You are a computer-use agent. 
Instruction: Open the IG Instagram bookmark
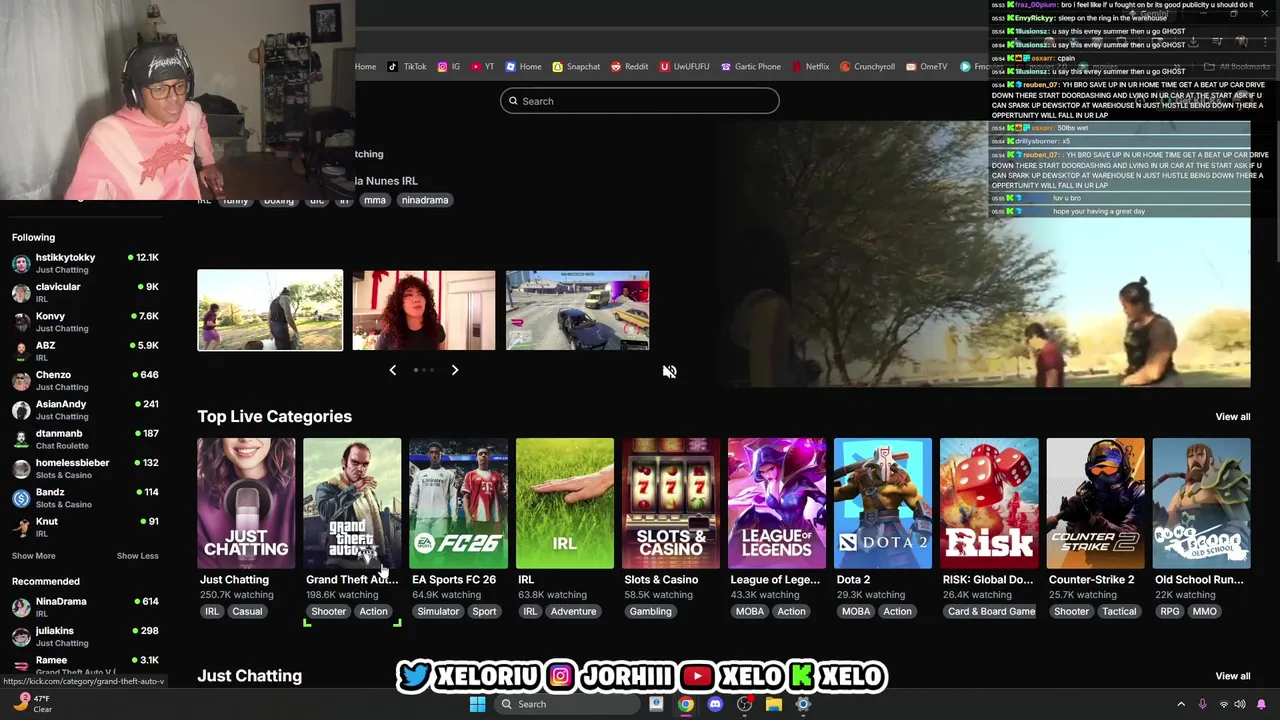tap(449, 67)
